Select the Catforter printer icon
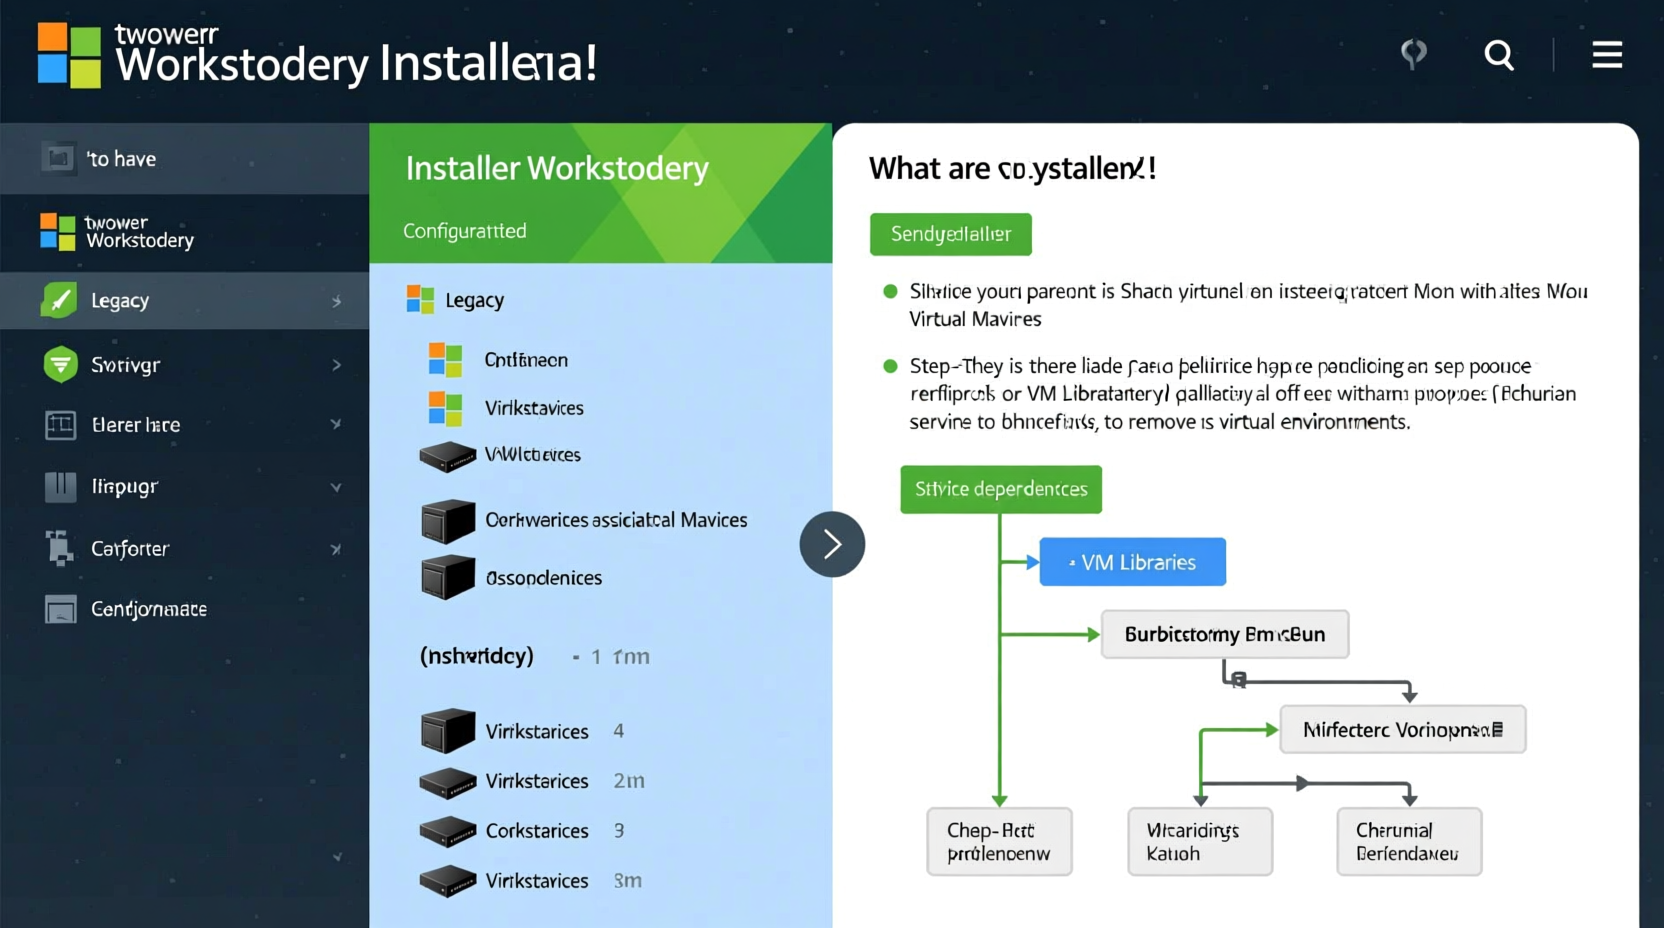1664x928 pixels. (61, 548)
